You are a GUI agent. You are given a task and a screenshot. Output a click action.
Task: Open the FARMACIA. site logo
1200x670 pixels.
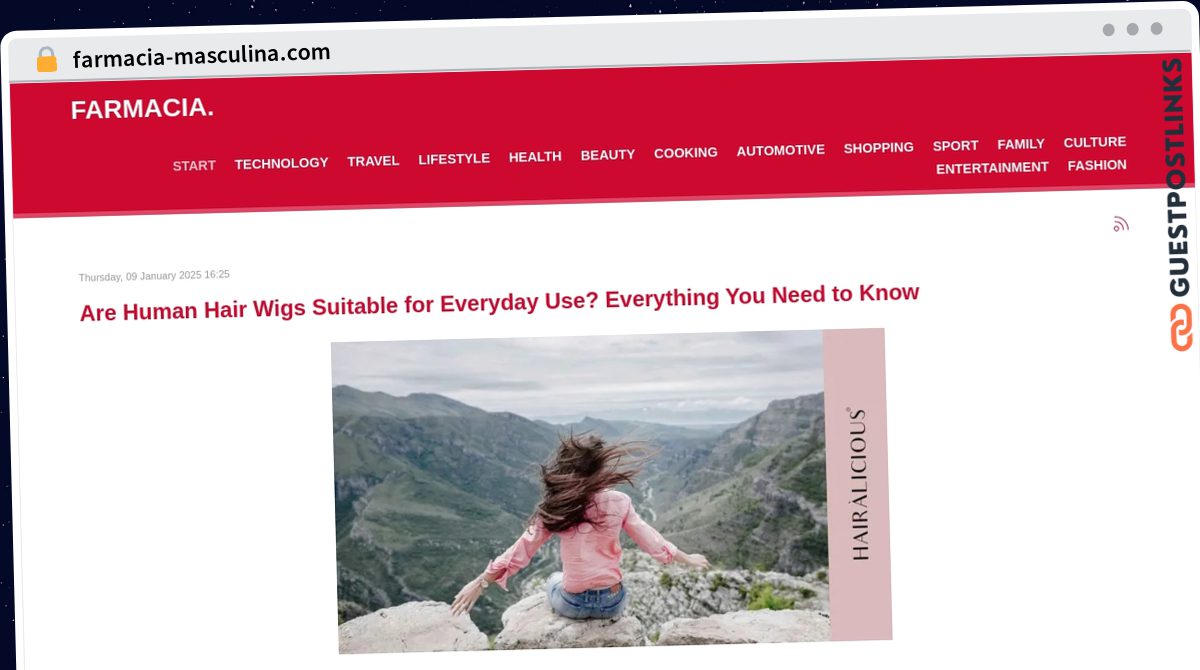142,108
